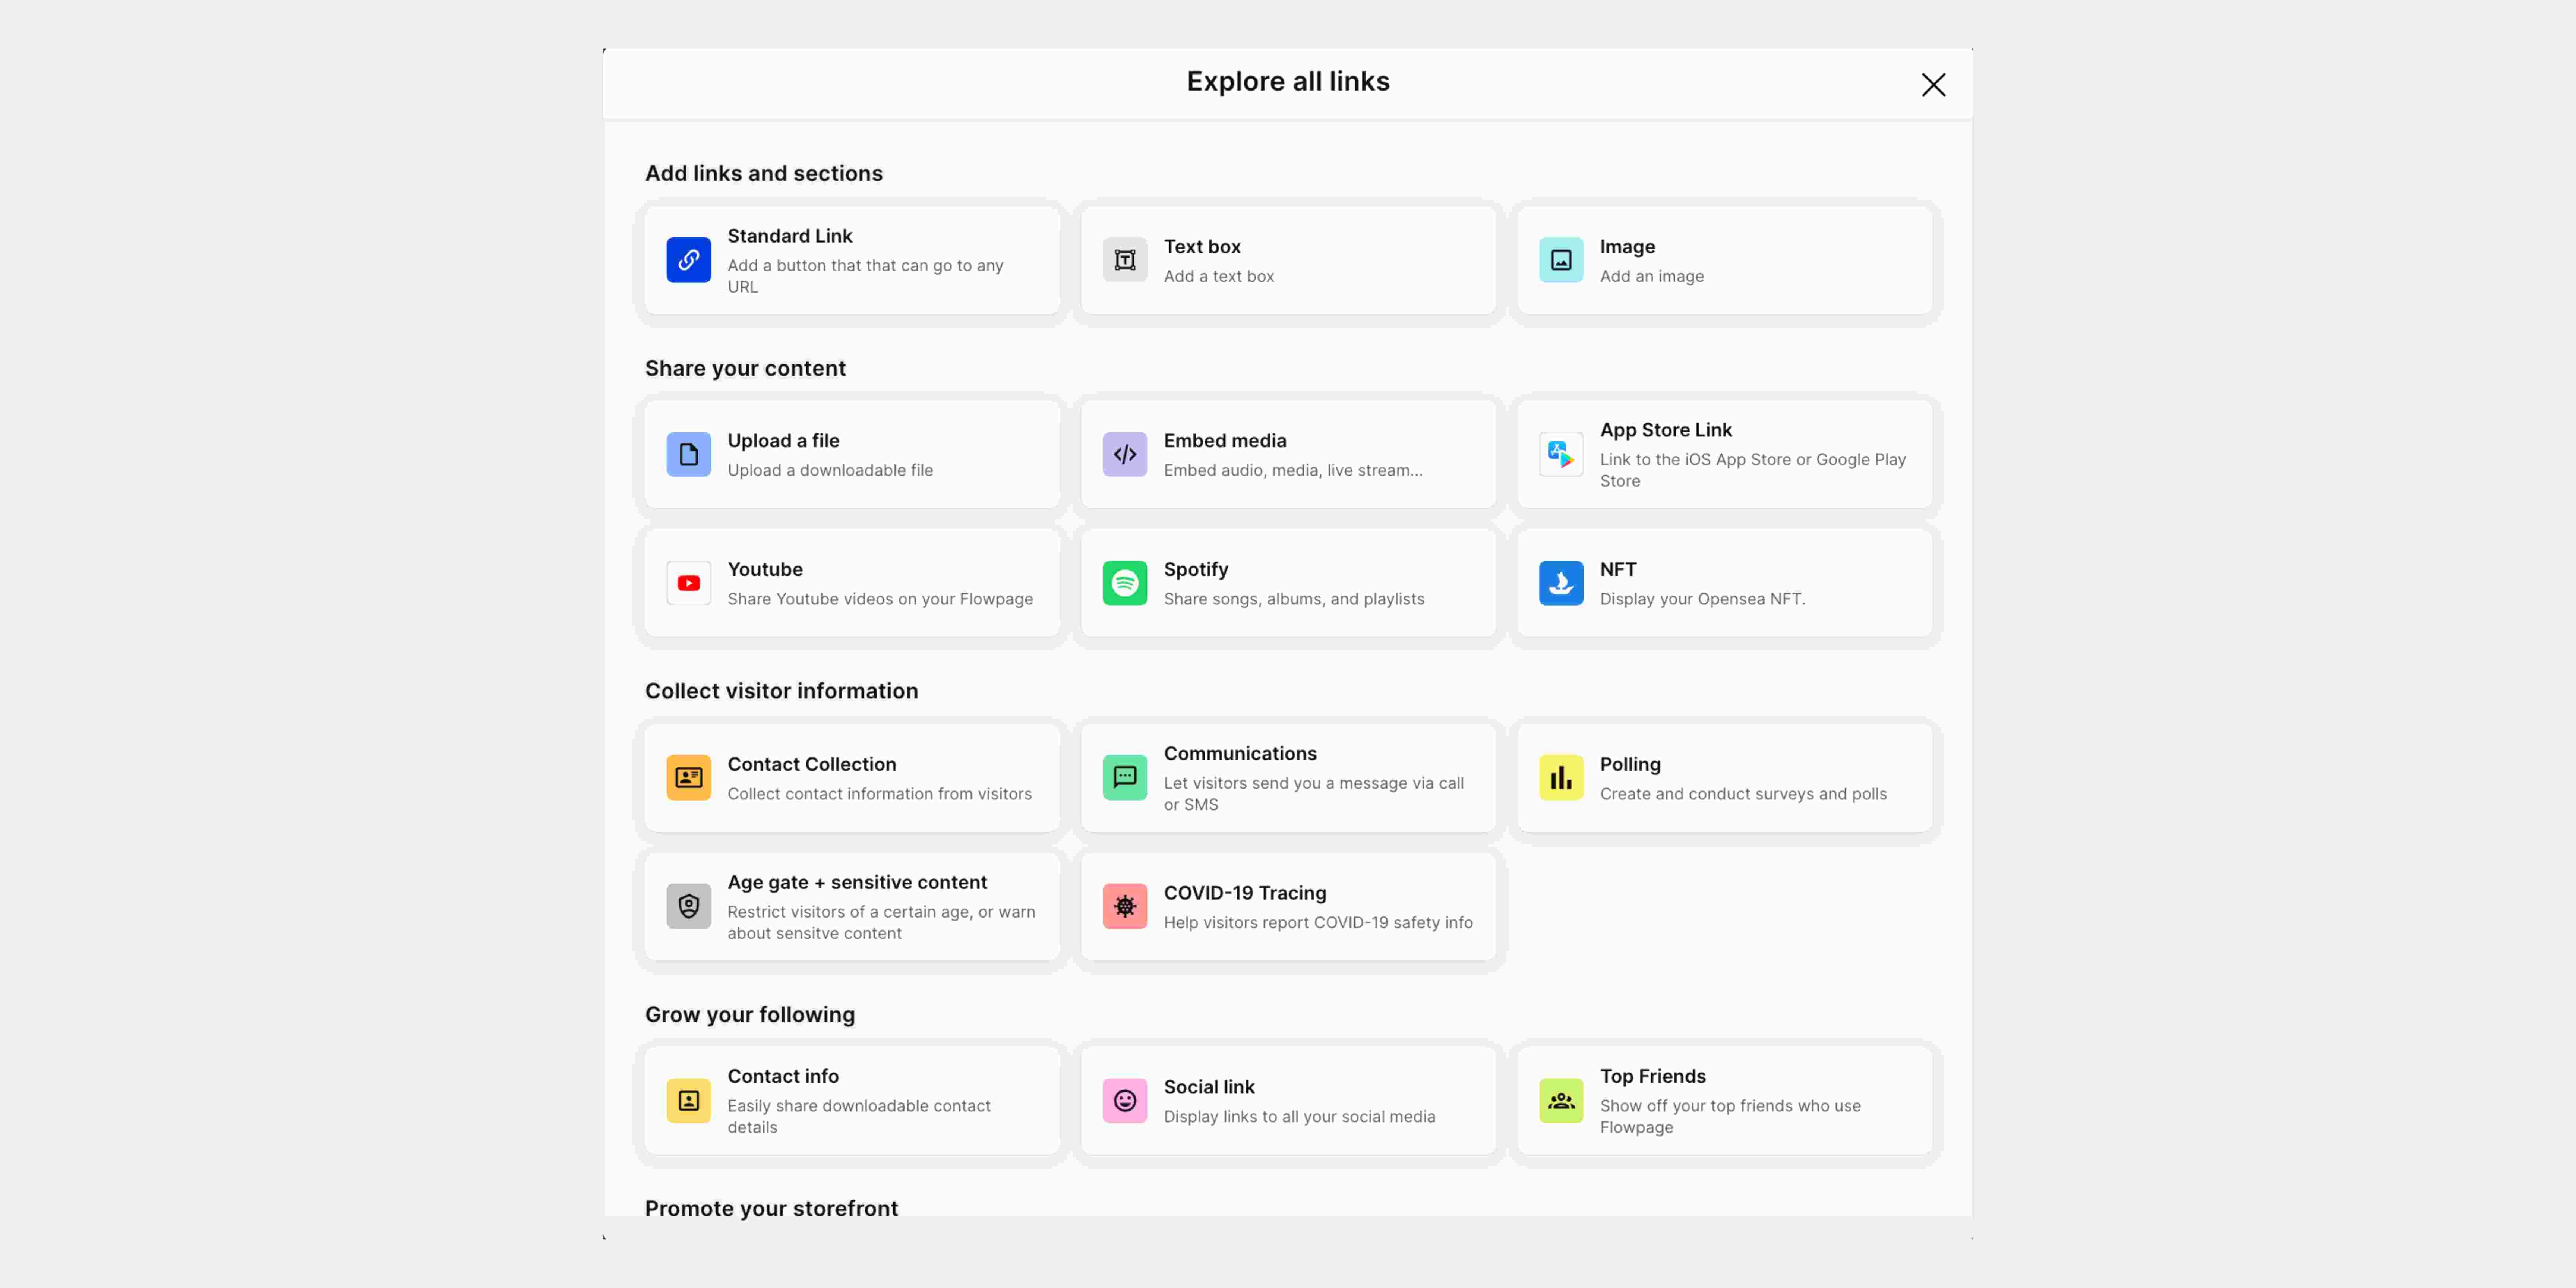Image resolution: width=2576 pixels, height=1288 pixels.
Task: Choose the Social link title
Action: (1209, 1087)
